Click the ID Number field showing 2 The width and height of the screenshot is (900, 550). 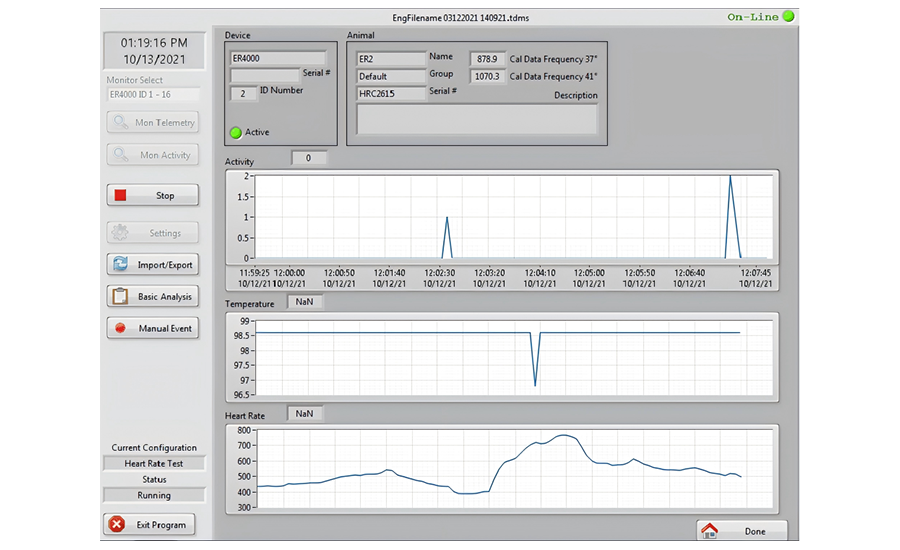point(243,93)
